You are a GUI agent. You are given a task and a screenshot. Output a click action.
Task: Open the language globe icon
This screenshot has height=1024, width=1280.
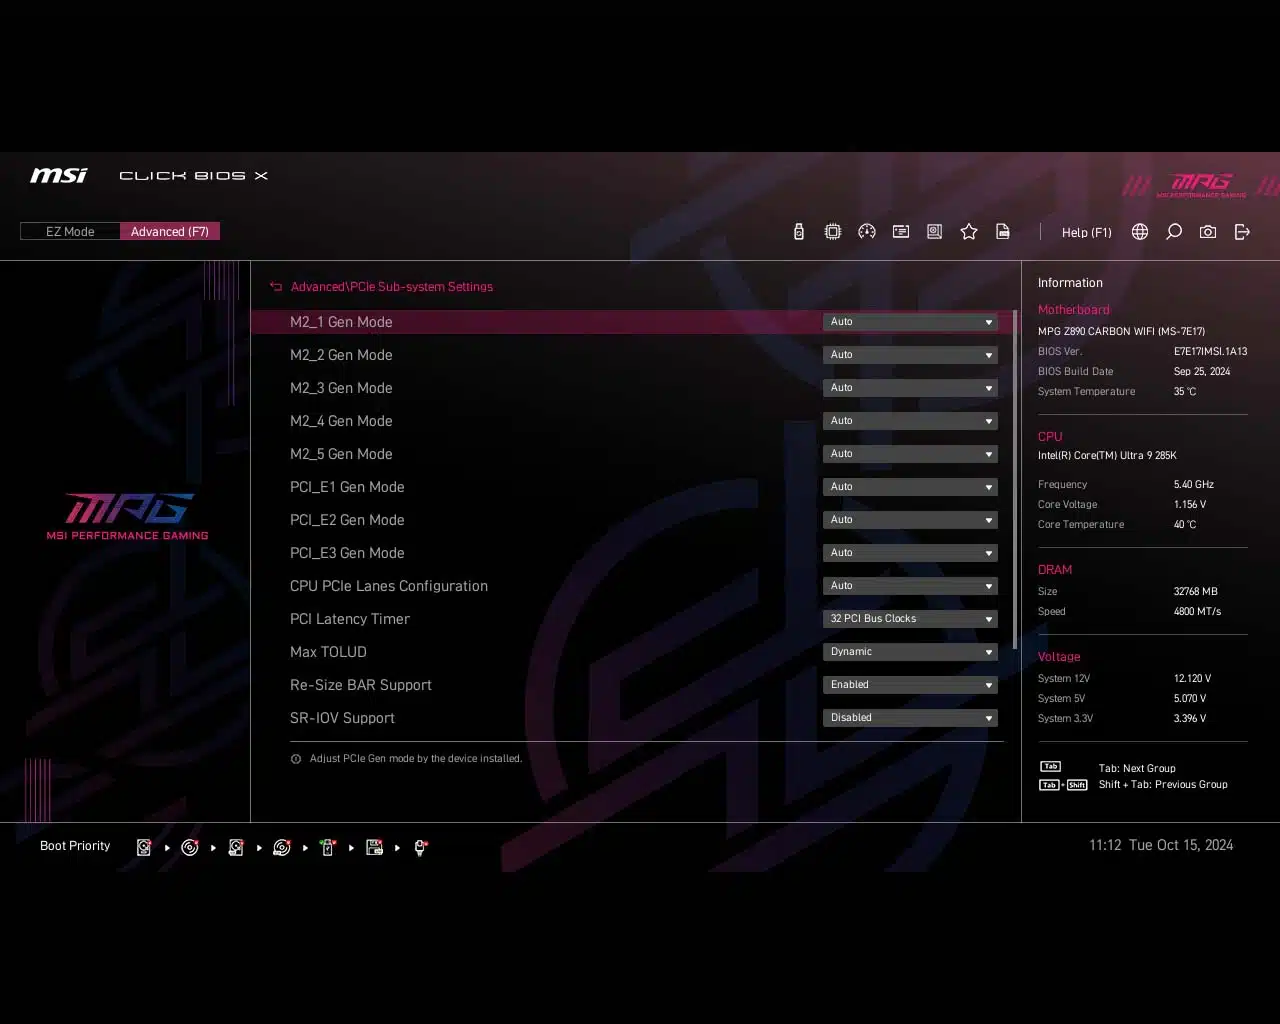[x=1140, y=232]
